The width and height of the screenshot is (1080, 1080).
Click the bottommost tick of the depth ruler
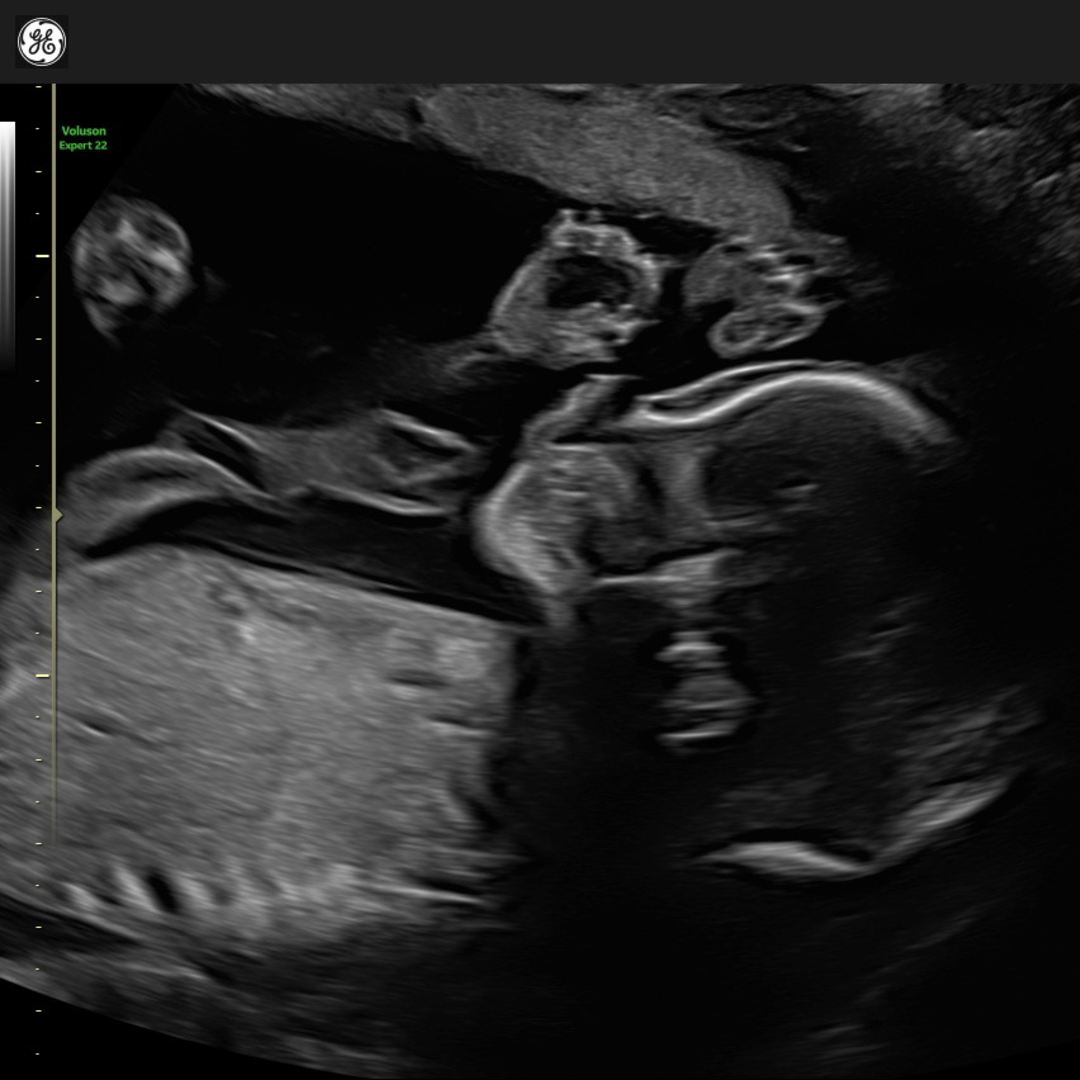39,1052
